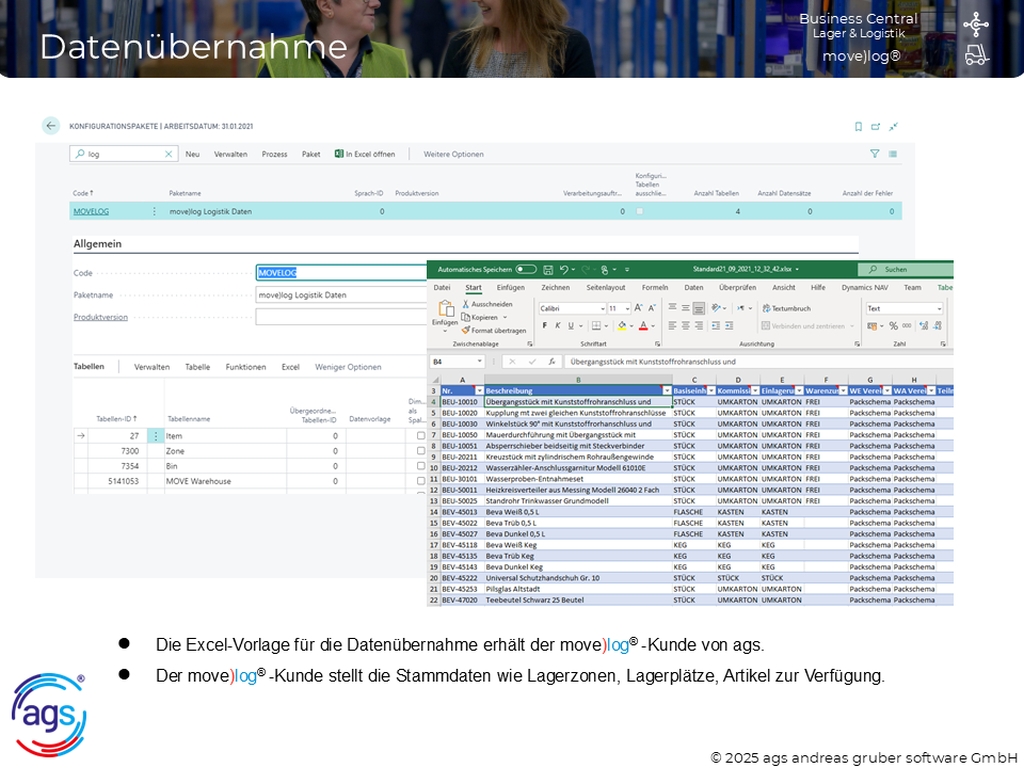Open the Nr. column filter dropdown

point(479,391)
